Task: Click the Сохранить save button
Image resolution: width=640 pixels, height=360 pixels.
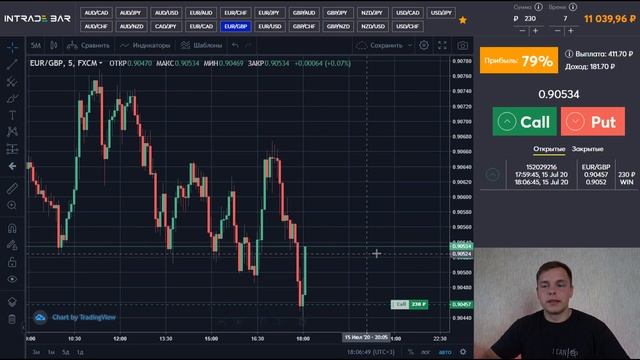Action: (x=380, y=45)
